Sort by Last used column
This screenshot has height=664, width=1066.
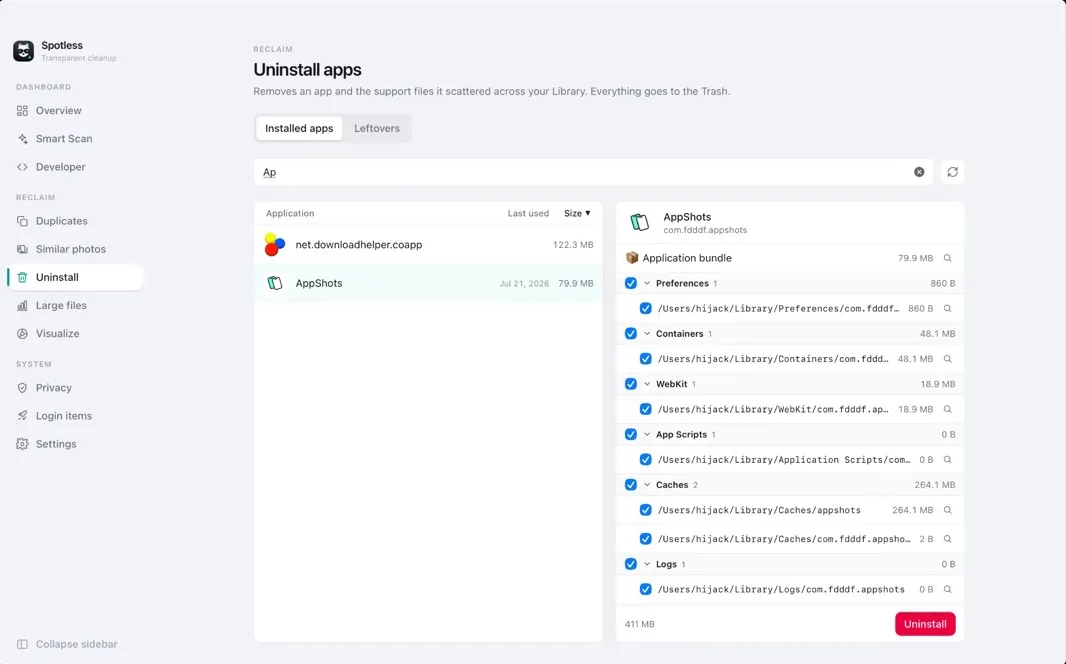pyautogui.click(x=528, y=213)
